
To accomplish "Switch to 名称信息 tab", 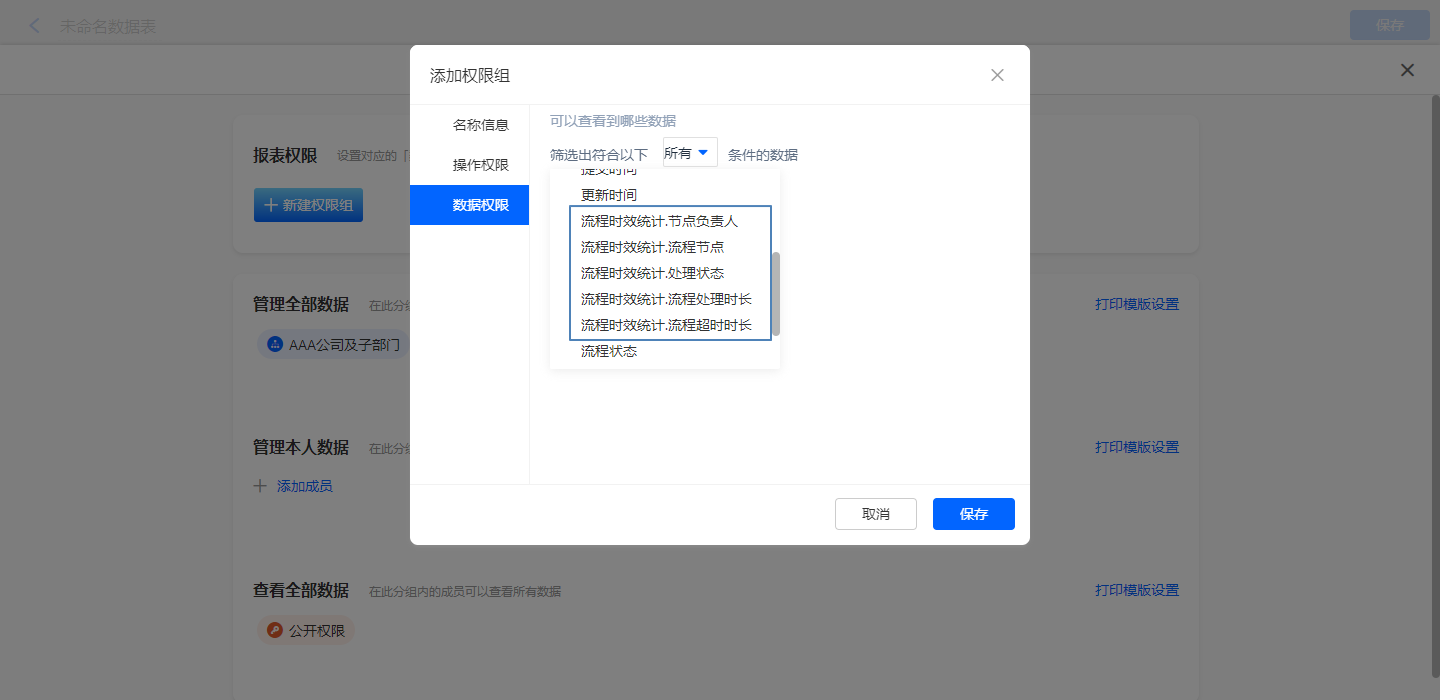I will 480,125.
